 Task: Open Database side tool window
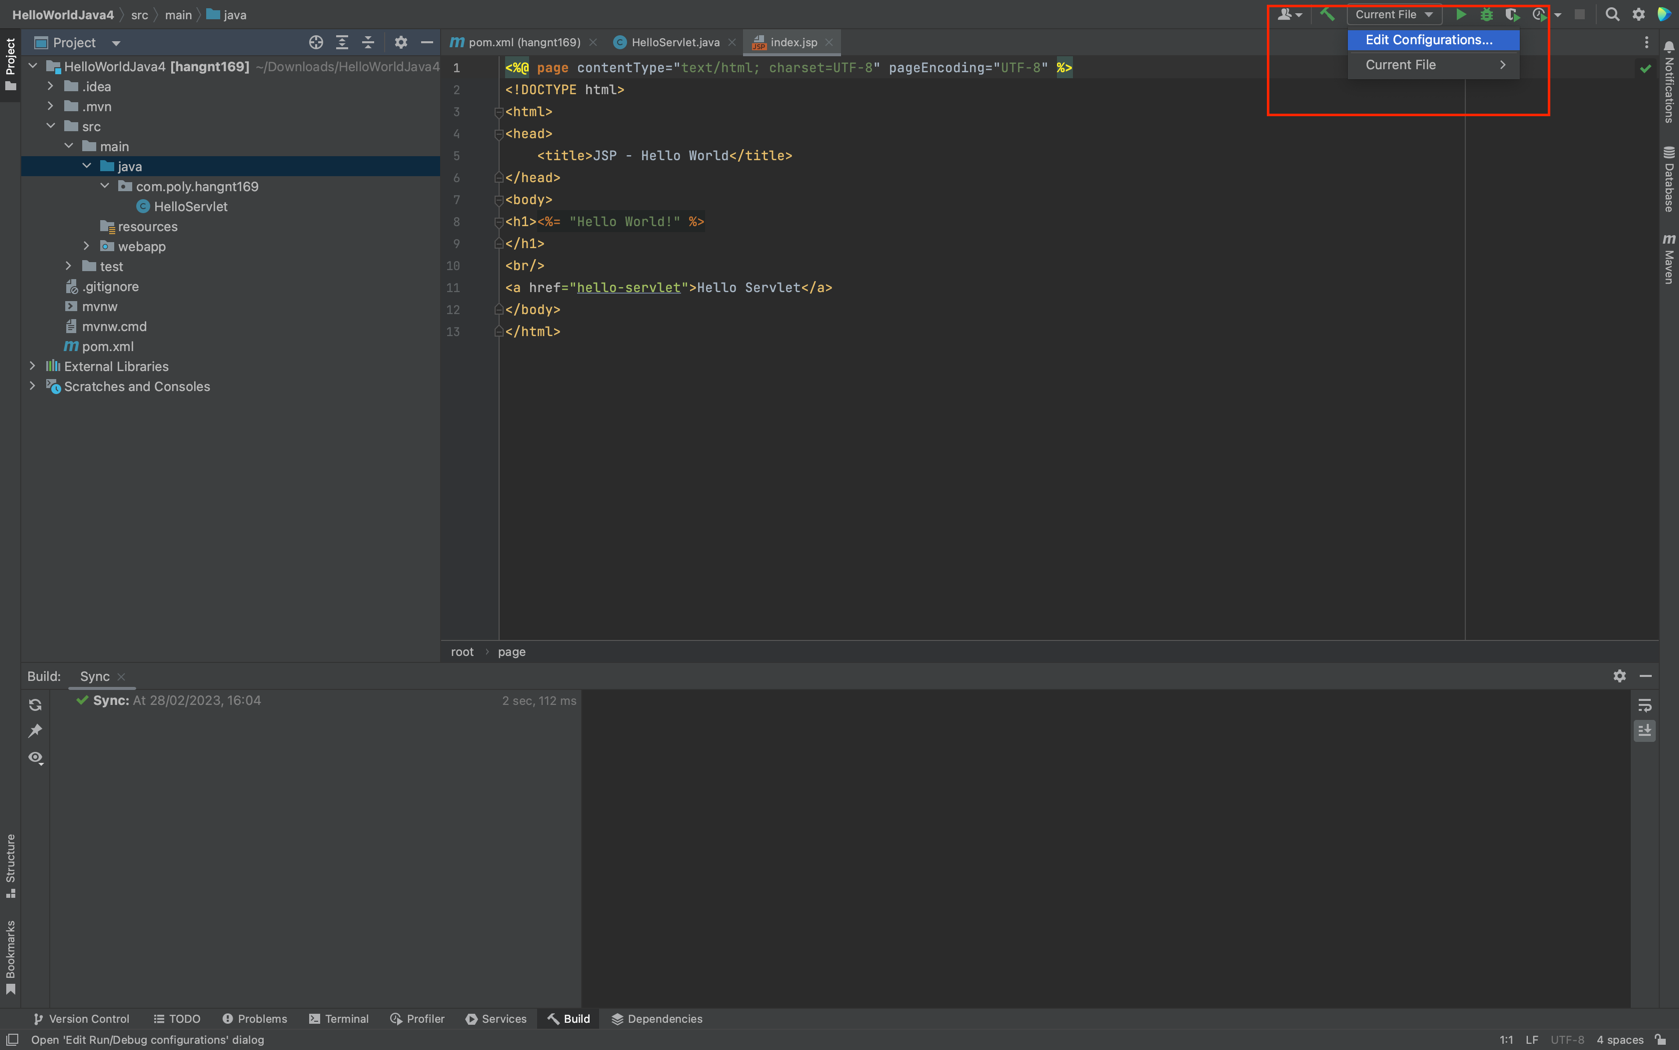pyautogui.click(x=1669, y=180)
